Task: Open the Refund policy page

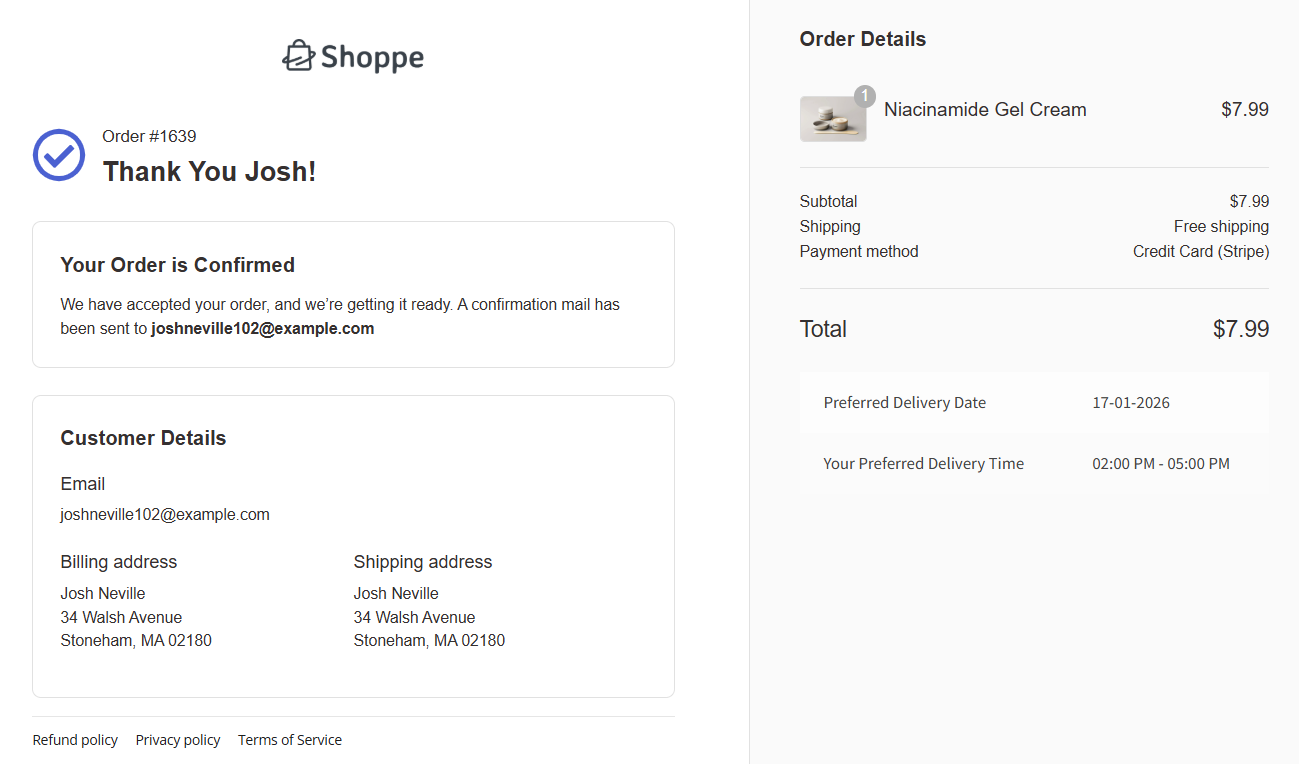Action: 75,739
